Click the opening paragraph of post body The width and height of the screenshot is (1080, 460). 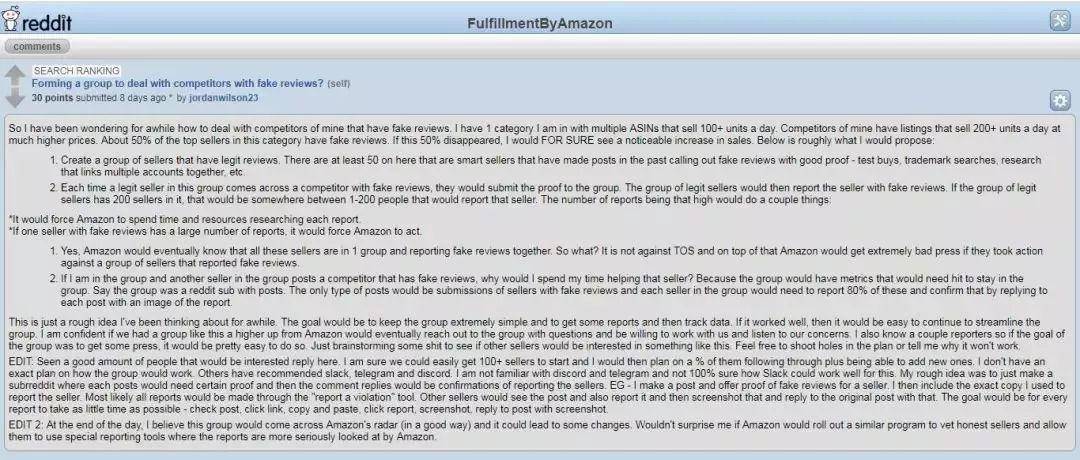click(x=534, y=134)
